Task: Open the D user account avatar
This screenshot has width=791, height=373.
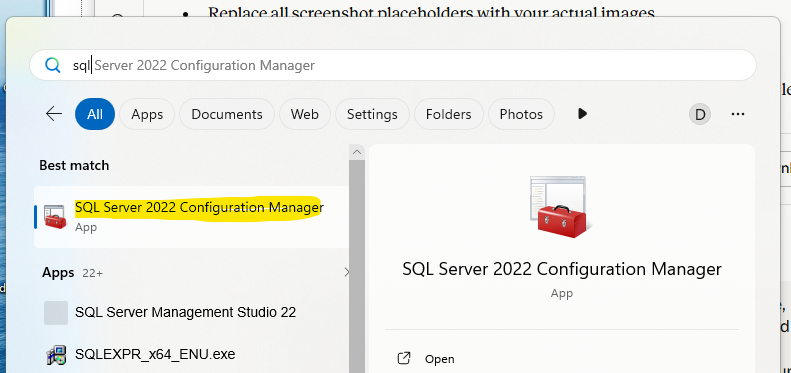Action: point(700,115)
